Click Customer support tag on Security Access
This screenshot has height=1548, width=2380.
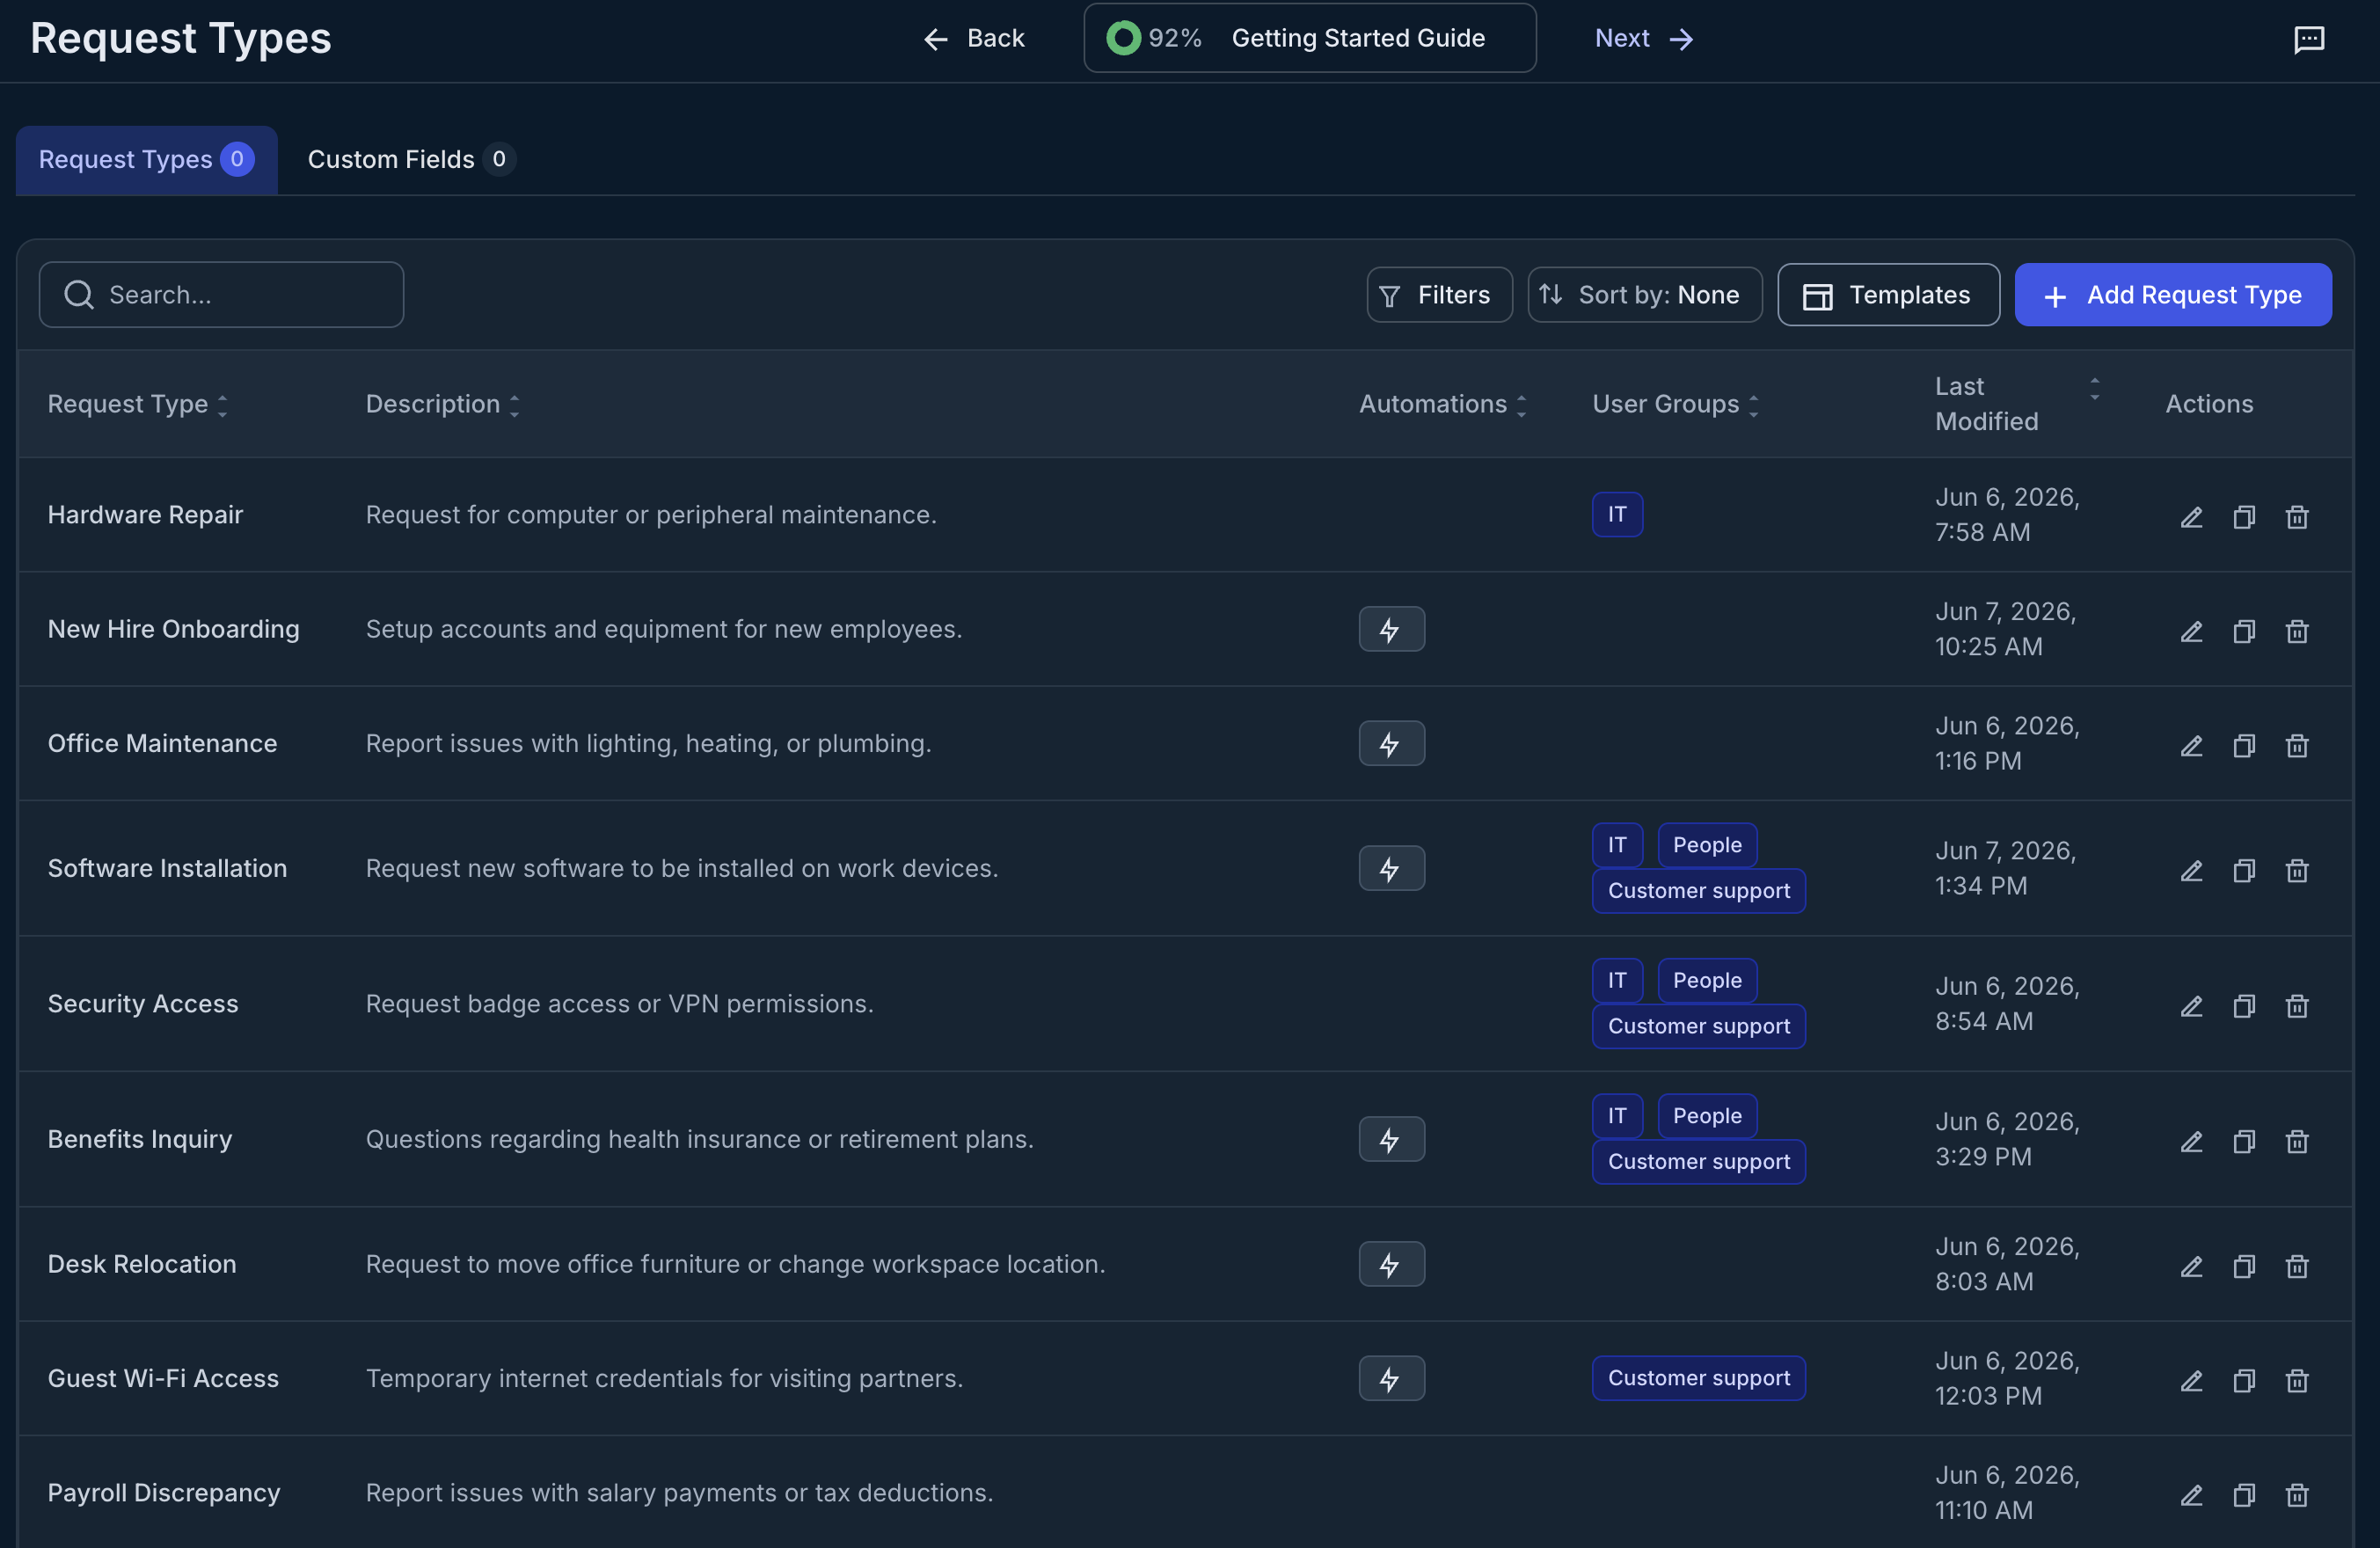tap(1698, 1026)
